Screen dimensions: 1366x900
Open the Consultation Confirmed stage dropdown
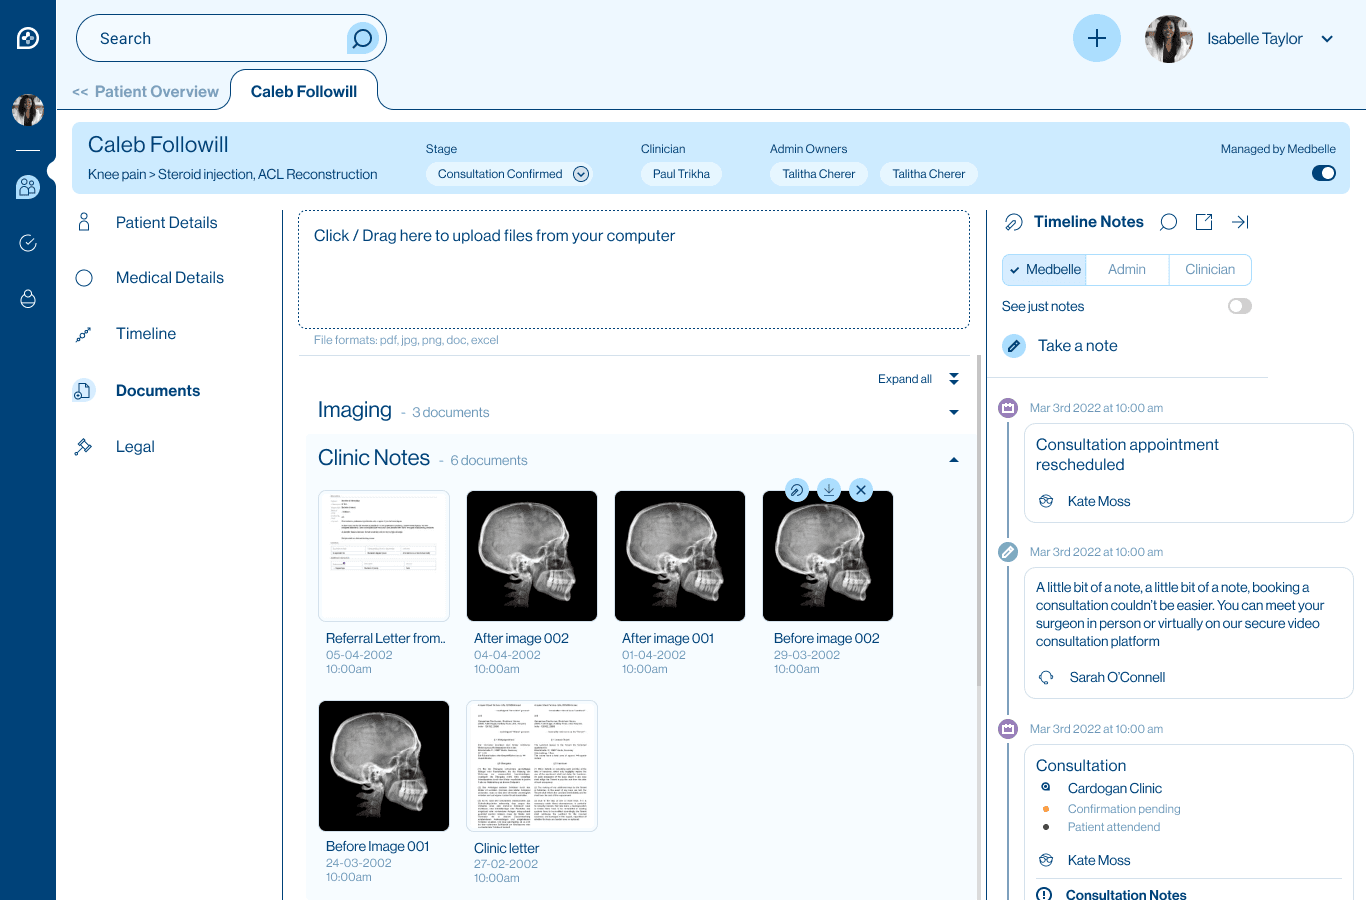581,174
